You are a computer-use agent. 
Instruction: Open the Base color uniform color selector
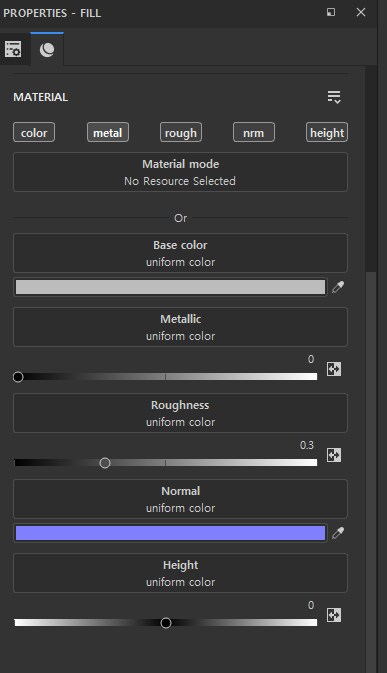(180, 253)
